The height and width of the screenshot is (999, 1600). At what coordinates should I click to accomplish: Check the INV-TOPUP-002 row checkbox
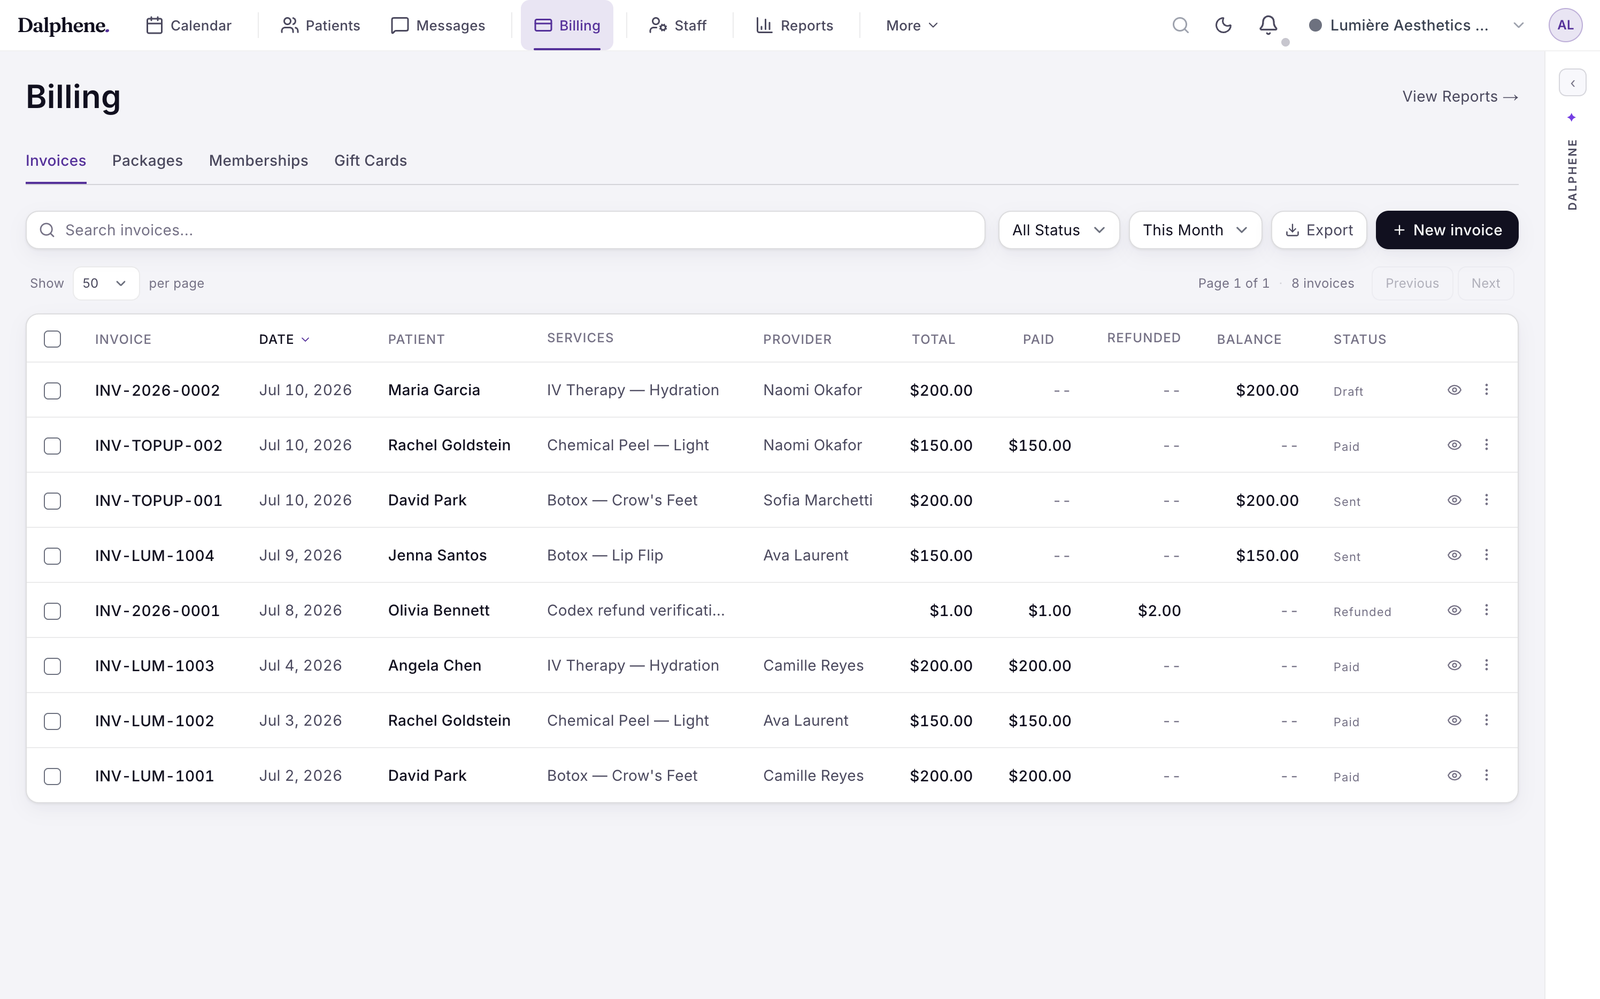coord(53,446)
